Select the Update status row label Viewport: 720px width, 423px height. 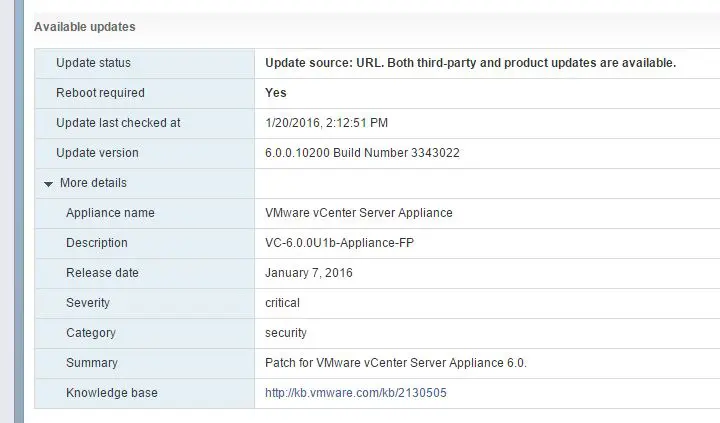(93, 63)
